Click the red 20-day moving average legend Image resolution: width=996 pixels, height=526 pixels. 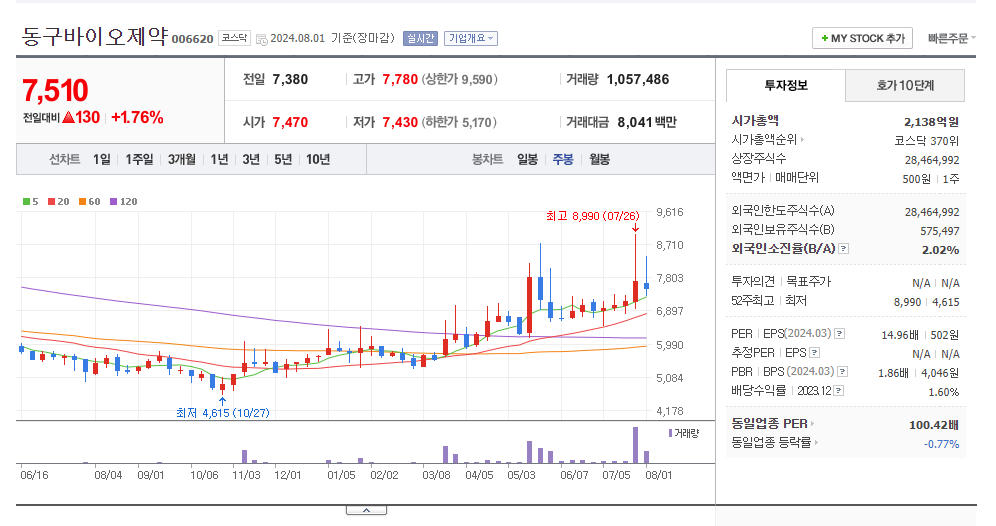(x=58, y=201)
